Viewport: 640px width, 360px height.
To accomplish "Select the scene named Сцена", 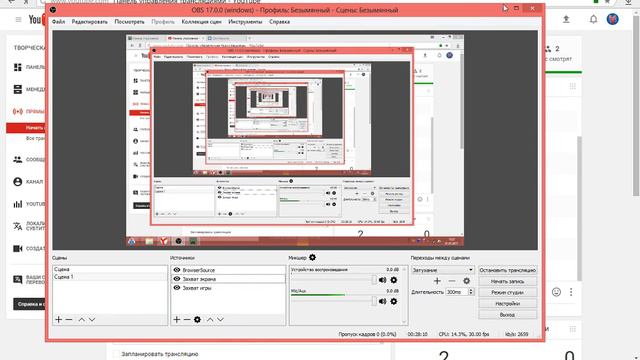I will tap(110, 269).
